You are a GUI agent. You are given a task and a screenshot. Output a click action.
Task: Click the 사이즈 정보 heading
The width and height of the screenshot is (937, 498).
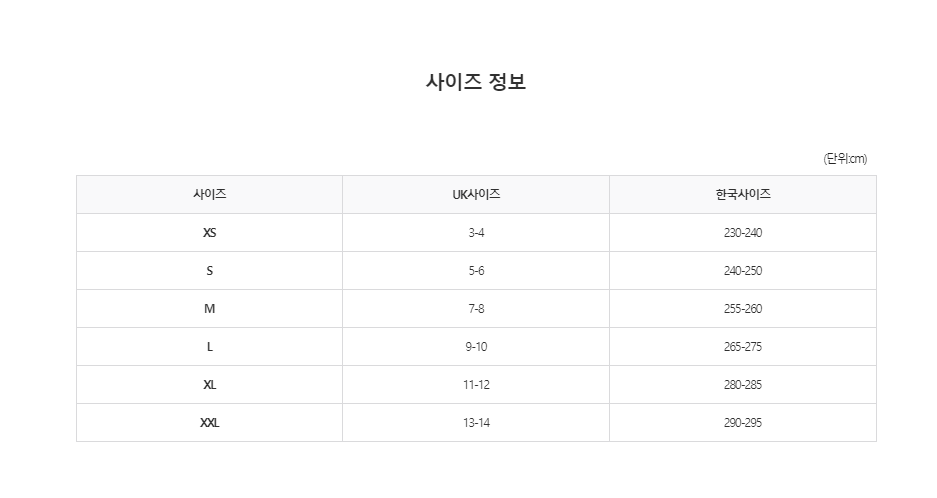[x=476, y=82]
